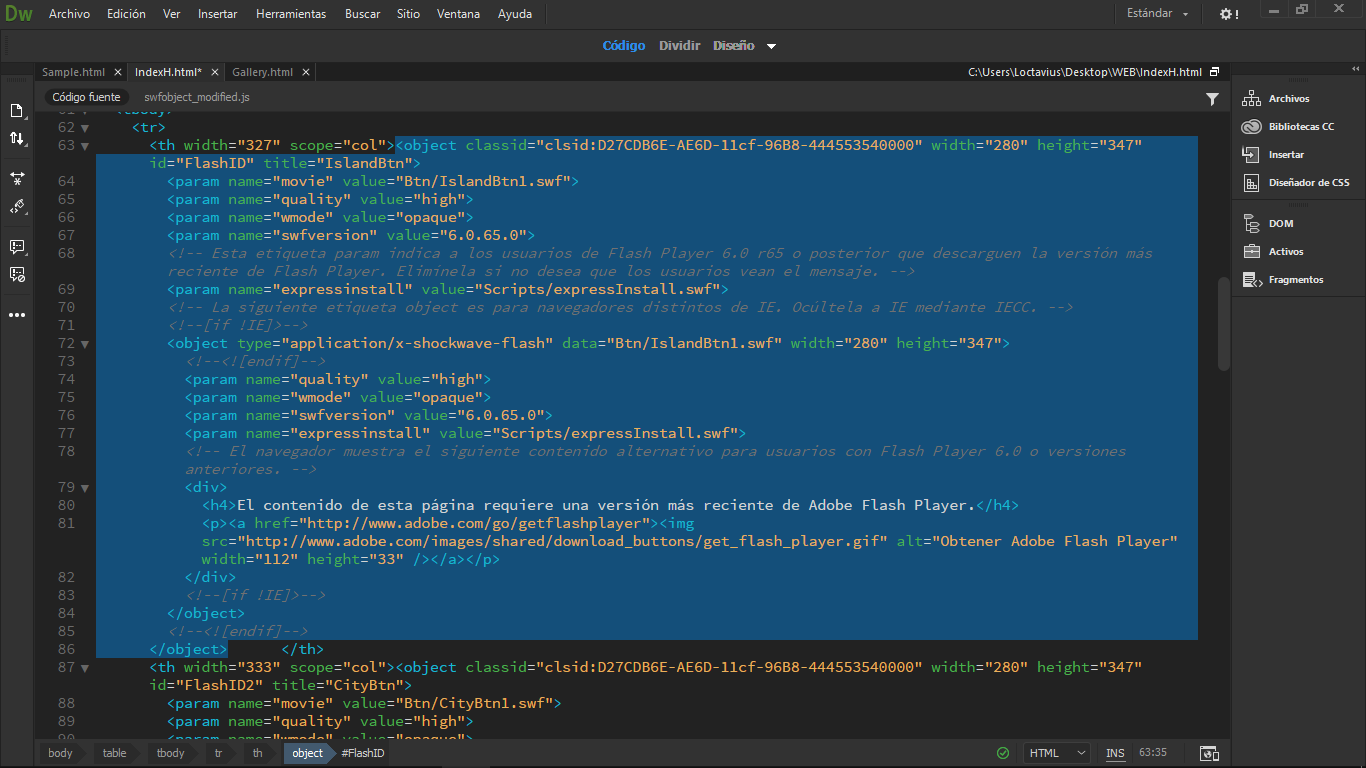Open the Ver menu
Viewport: 1366px width, 768px height.
[x=172, y=14]
